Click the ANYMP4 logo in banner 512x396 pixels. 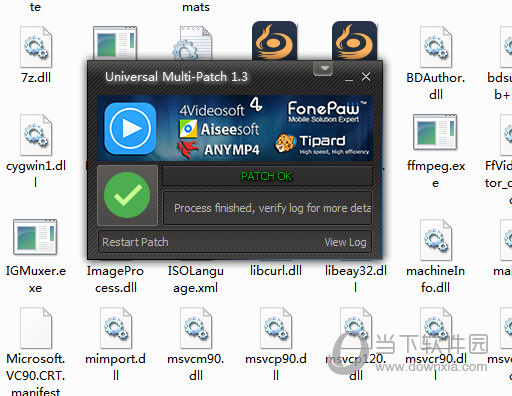coord(218,149)
